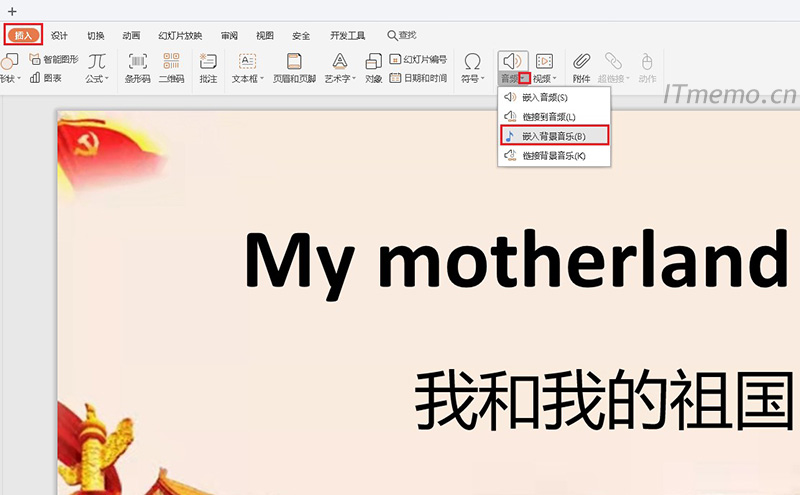Screen dimensions: 800x495
Task: Open the 插入 (Insert) ribbon tab
Action: tap(23, 35)
